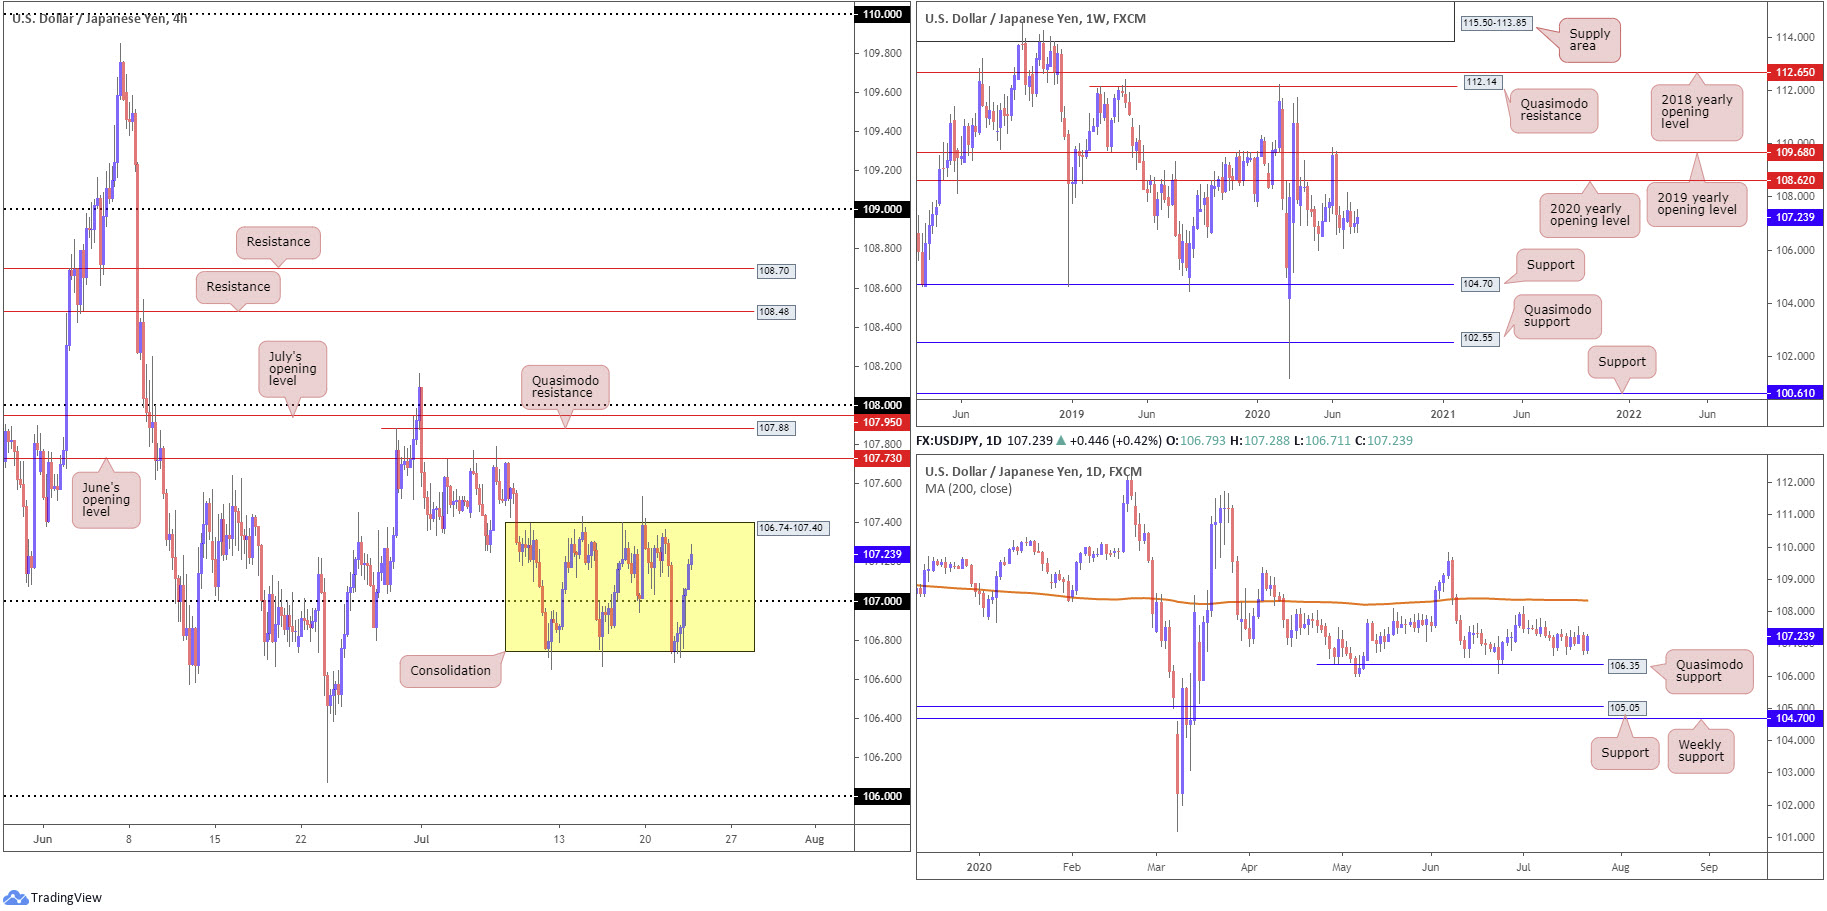This screenshot has height=911, width=1827.
Task: Click the 108.70 price tag
Action: (x=775, y=271)
